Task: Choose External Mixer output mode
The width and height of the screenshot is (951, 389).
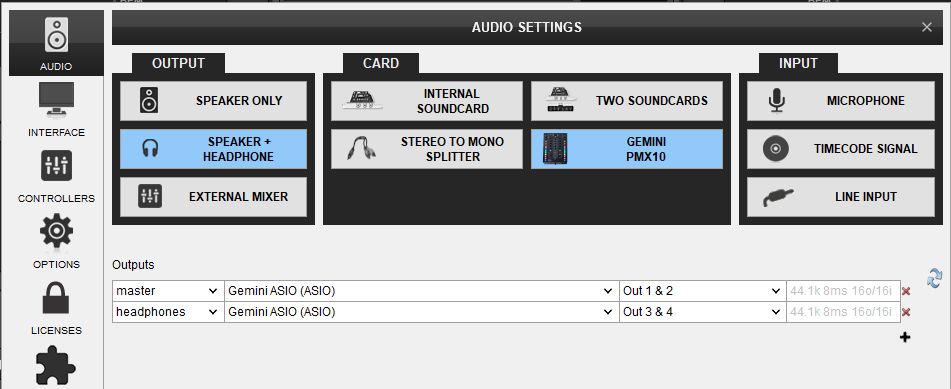Action: pyautogui.click(x=213, y=197)
